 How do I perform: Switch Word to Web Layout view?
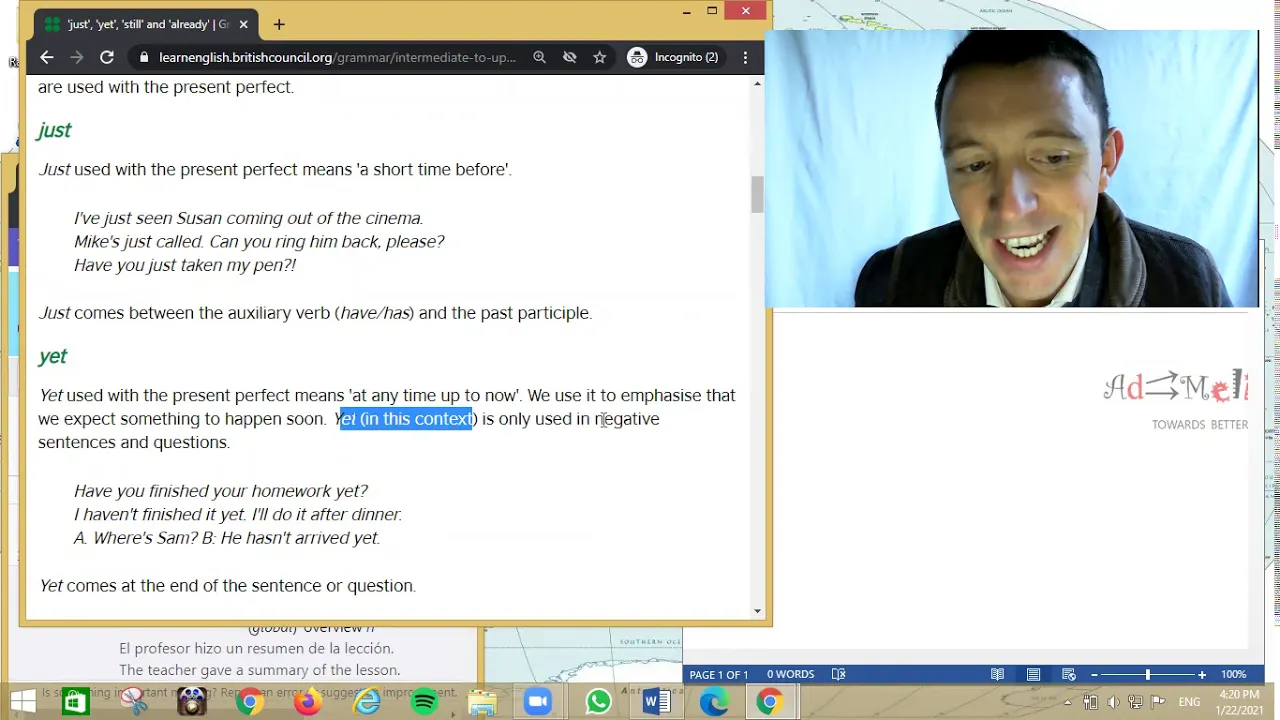pyautogui.click(x=1069, y=674)
